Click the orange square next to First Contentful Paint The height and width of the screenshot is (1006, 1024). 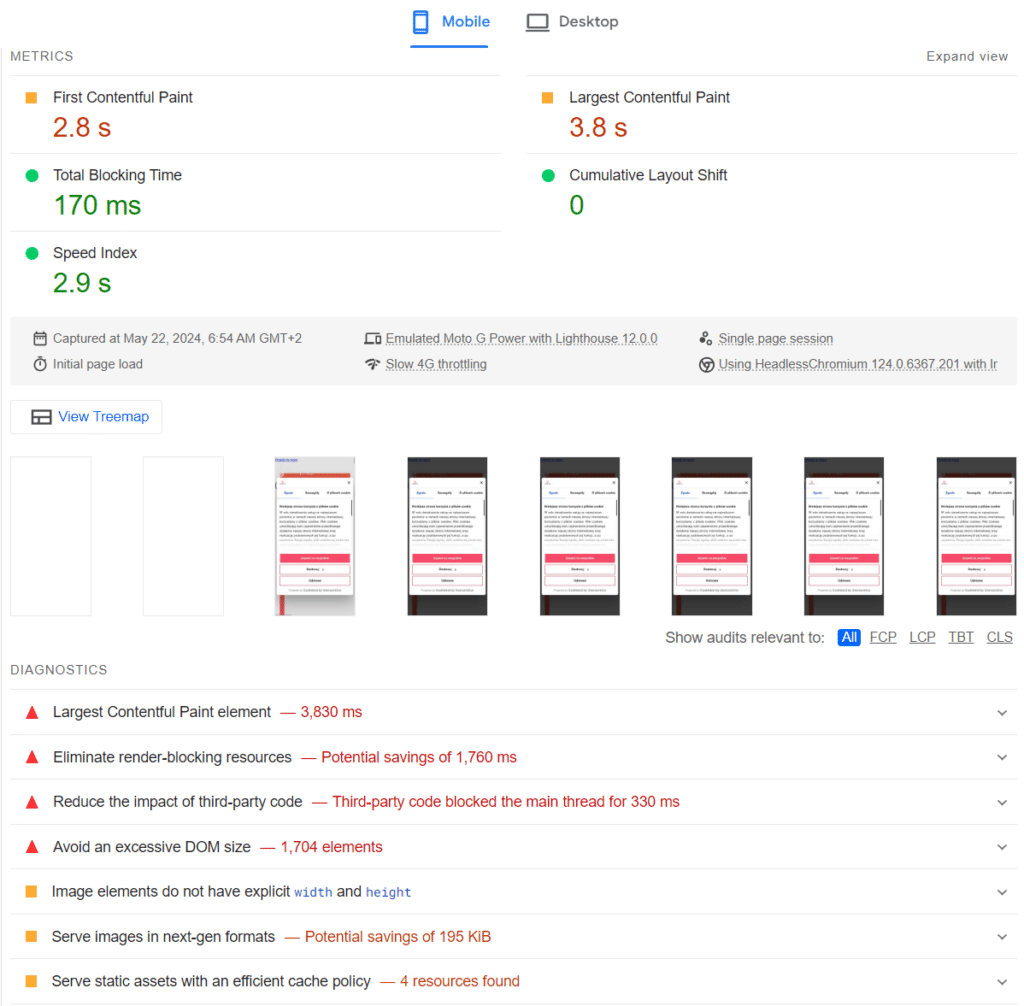tap(31, 97)
